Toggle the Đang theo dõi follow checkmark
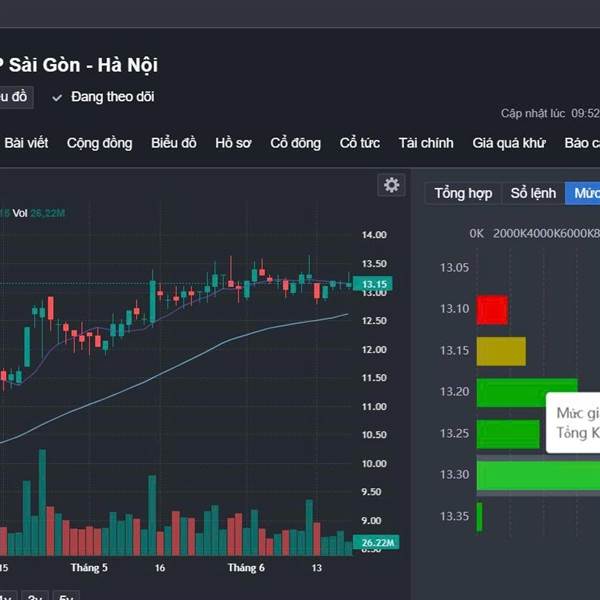The width and height of the screenshot is (600, 600). pos(57,98)
